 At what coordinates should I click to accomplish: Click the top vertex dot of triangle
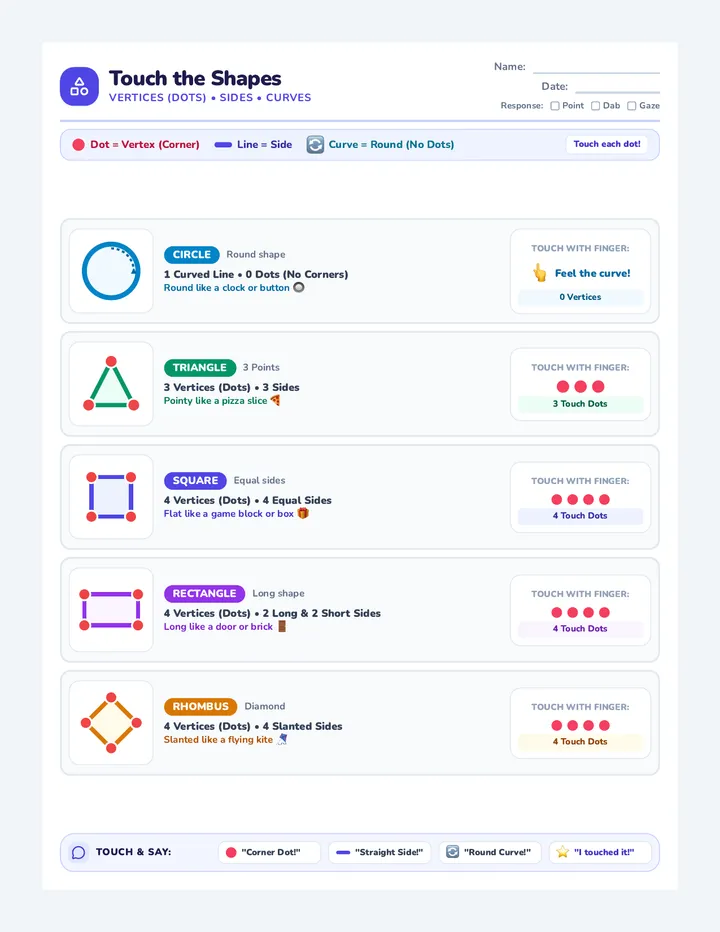pyautogui.click(x=111, y=361)
